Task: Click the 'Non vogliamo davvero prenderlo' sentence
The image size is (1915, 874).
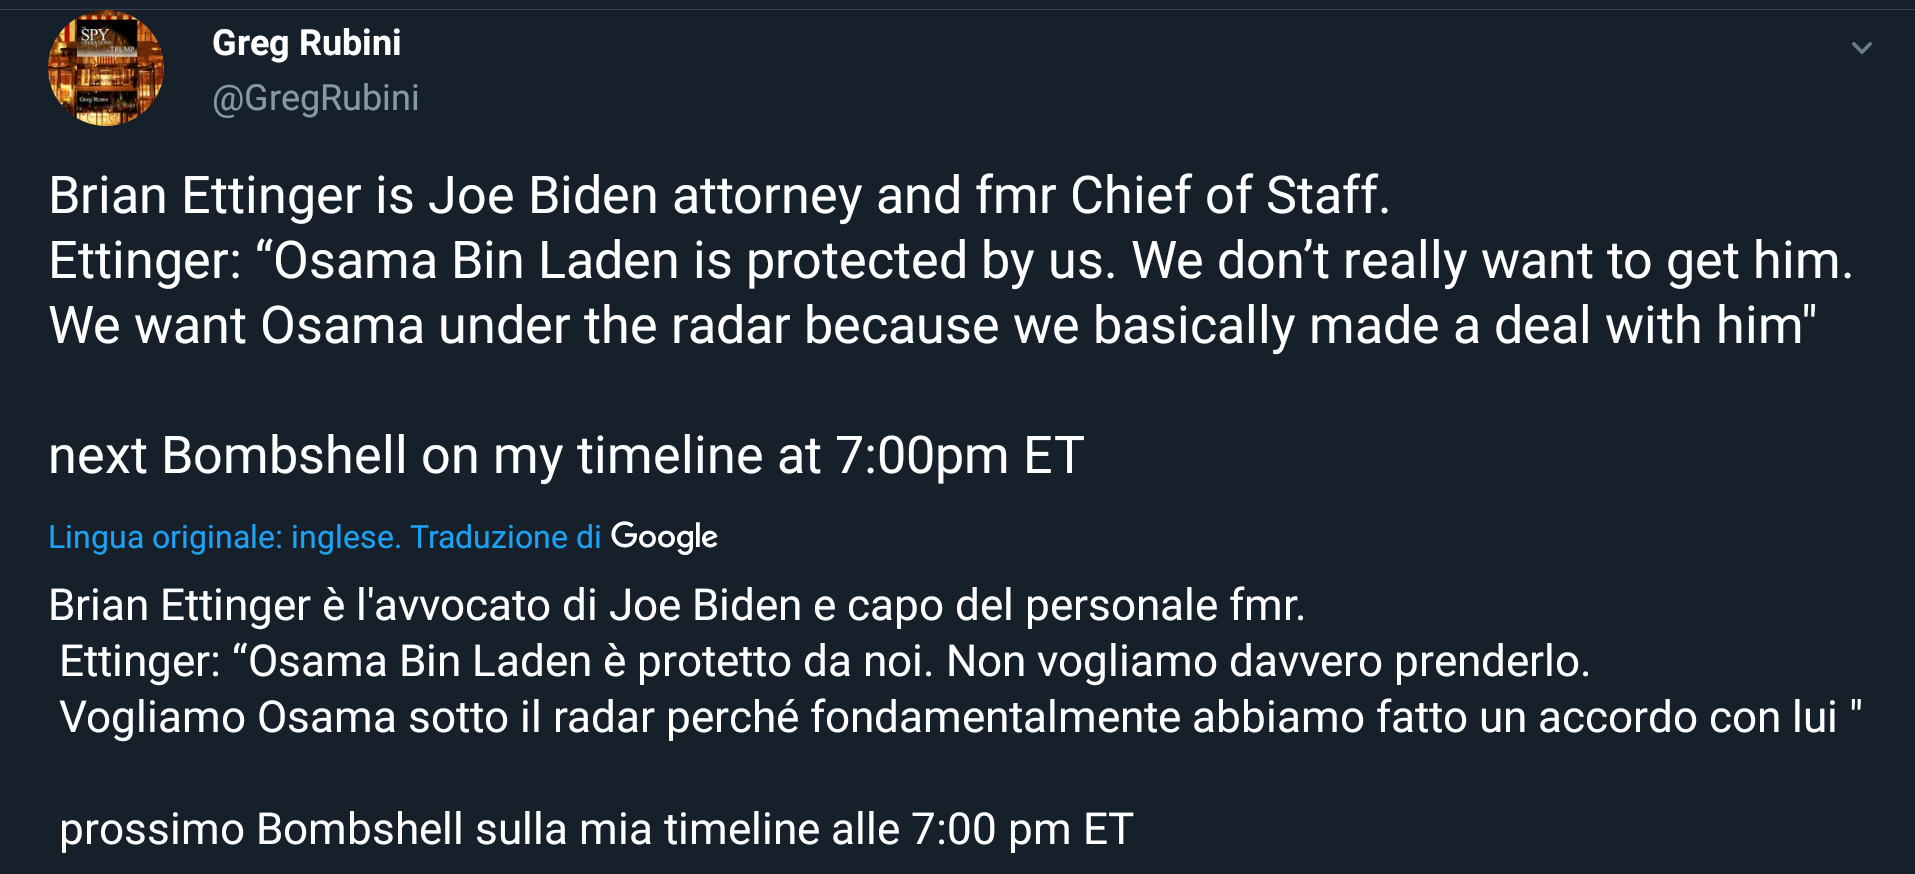Action: [x=1268, y=662]
